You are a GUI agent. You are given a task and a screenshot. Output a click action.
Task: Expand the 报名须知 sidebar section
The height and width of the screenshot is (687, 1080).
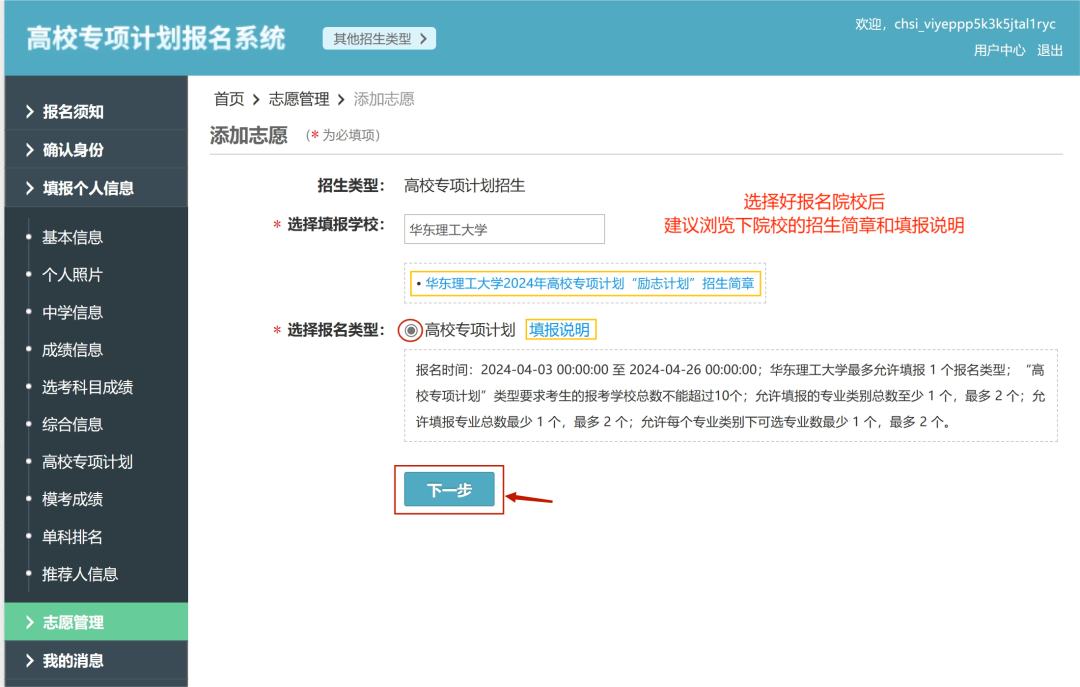(x=60, y=110)
